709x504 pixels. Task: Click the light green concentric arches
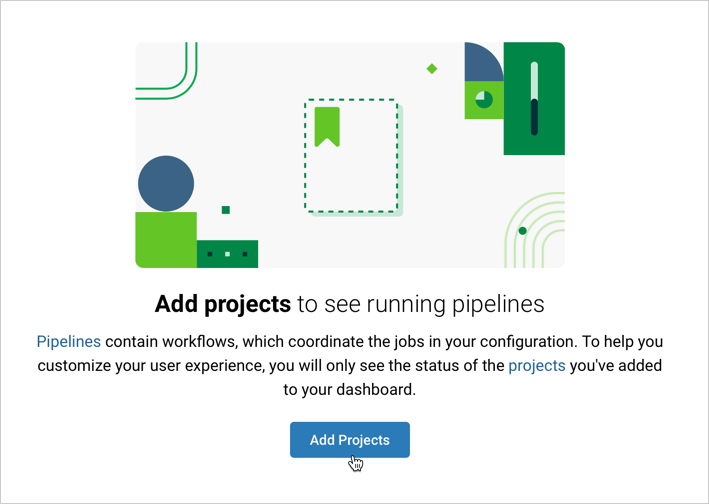point(540,226)
